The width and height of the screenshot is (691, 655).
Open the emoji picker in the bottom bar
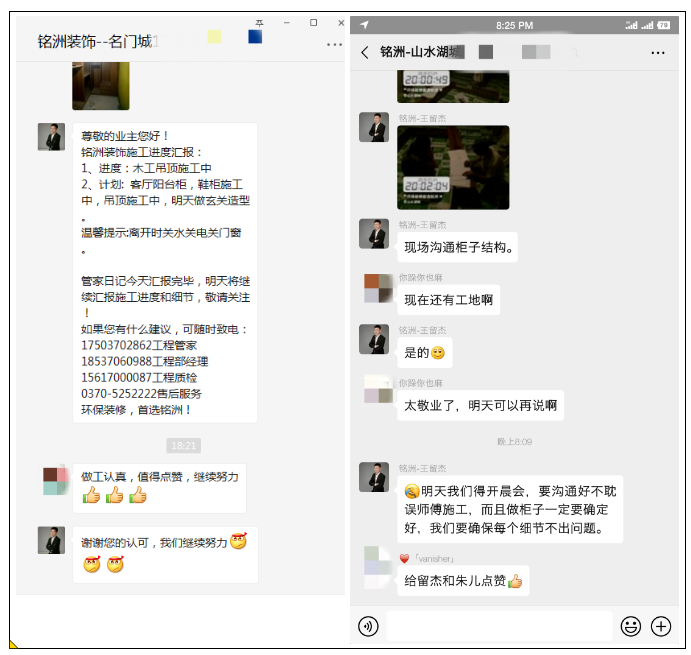click(x=630, y=626)
